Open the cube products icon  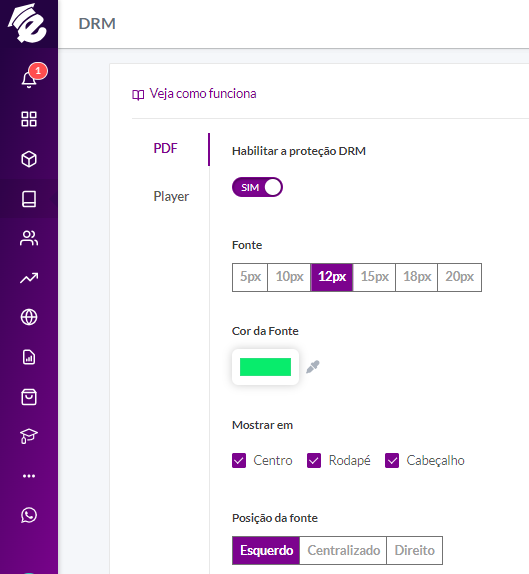(x=29, y=159)
